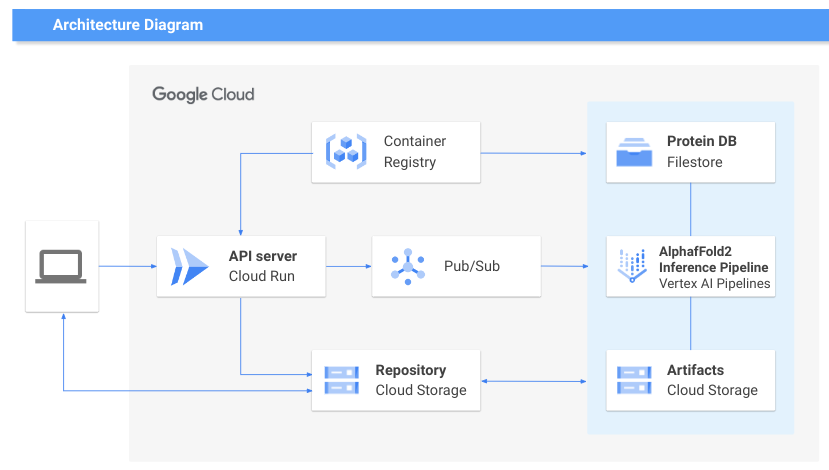Click the 'Artifacts' title text
The width and height of the screenshot is (829, 470).
(x=695, y=370)
